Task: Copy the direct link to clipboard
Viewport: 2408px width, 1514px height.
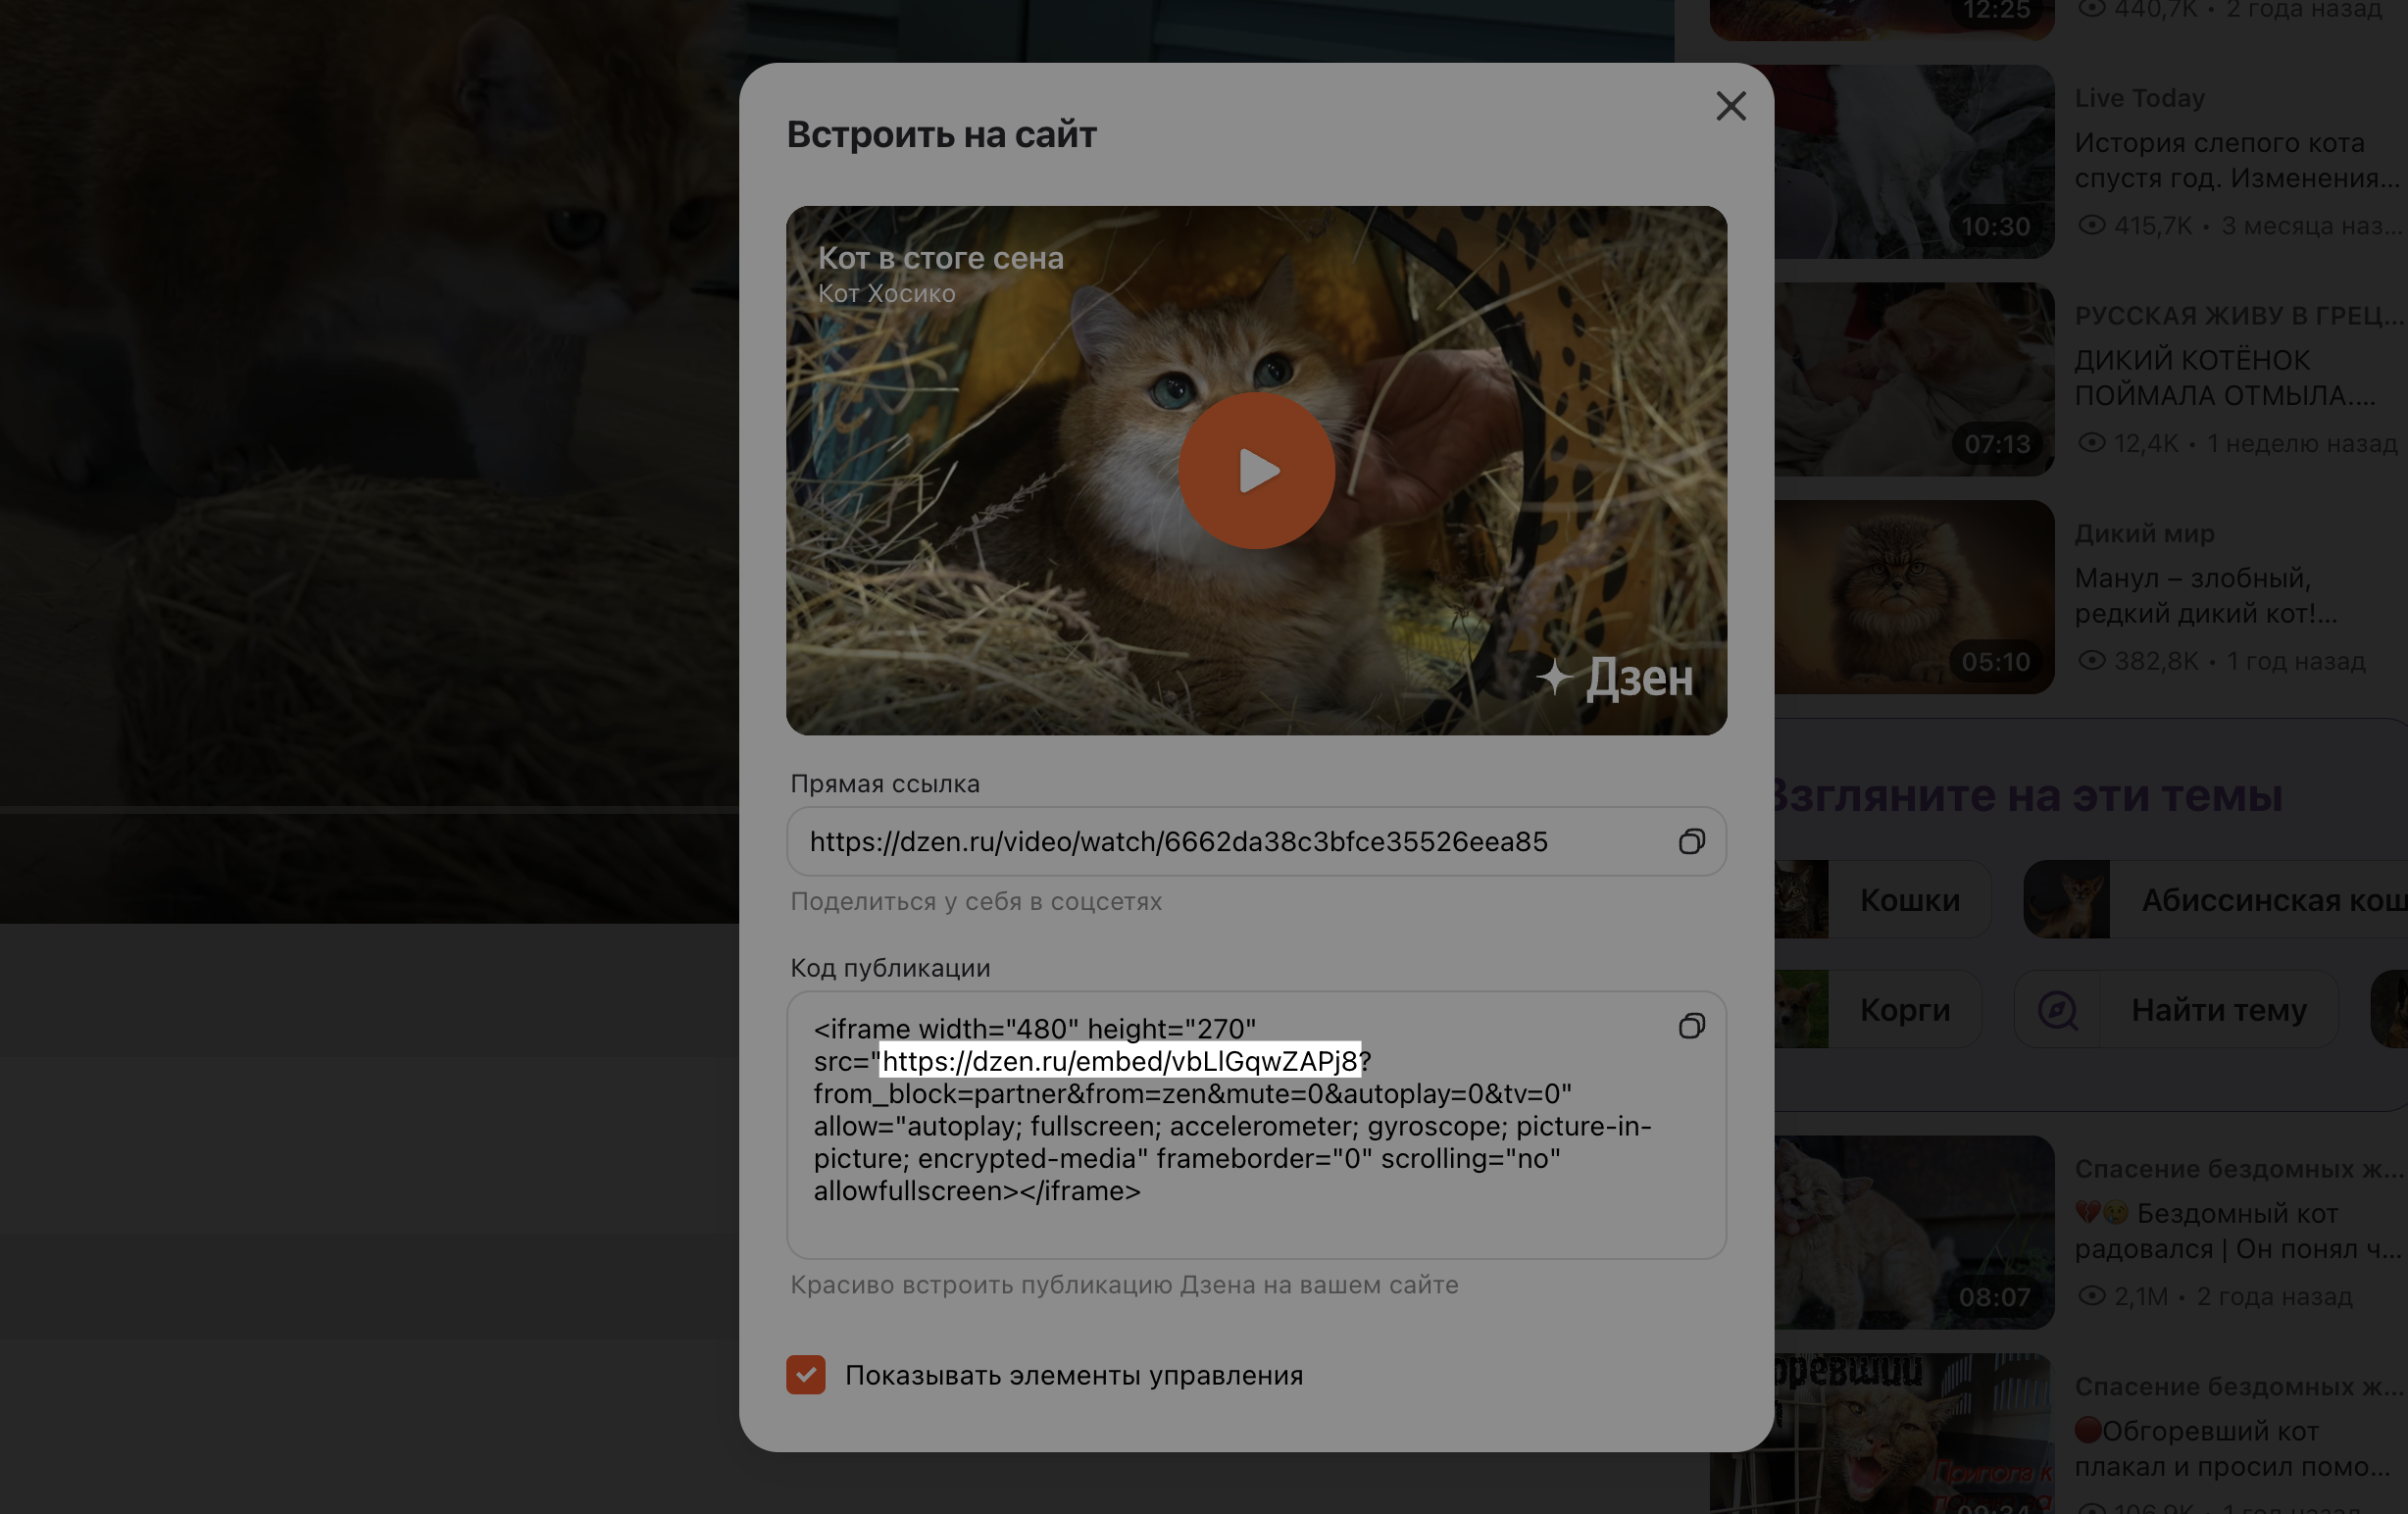Action: pyautogui.click(x=1691, y=842)
